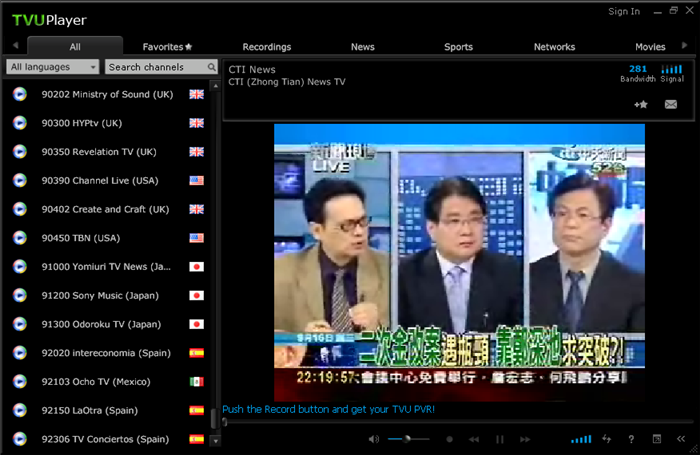700x455 pixels.
Task: Click the TVU PVR promo link
Action: (x=328, y=409)
